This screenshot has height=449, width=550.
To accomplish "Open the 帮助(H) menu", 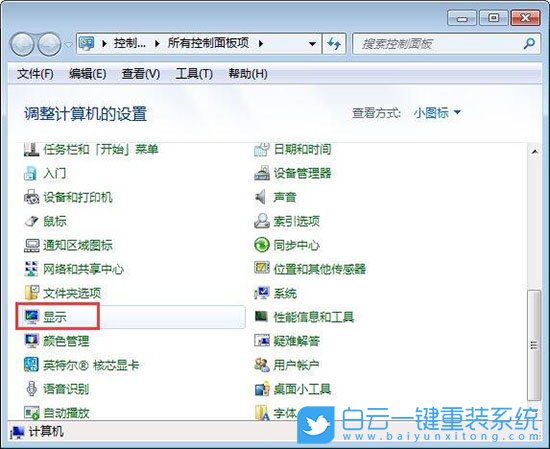I will [248, 74].
